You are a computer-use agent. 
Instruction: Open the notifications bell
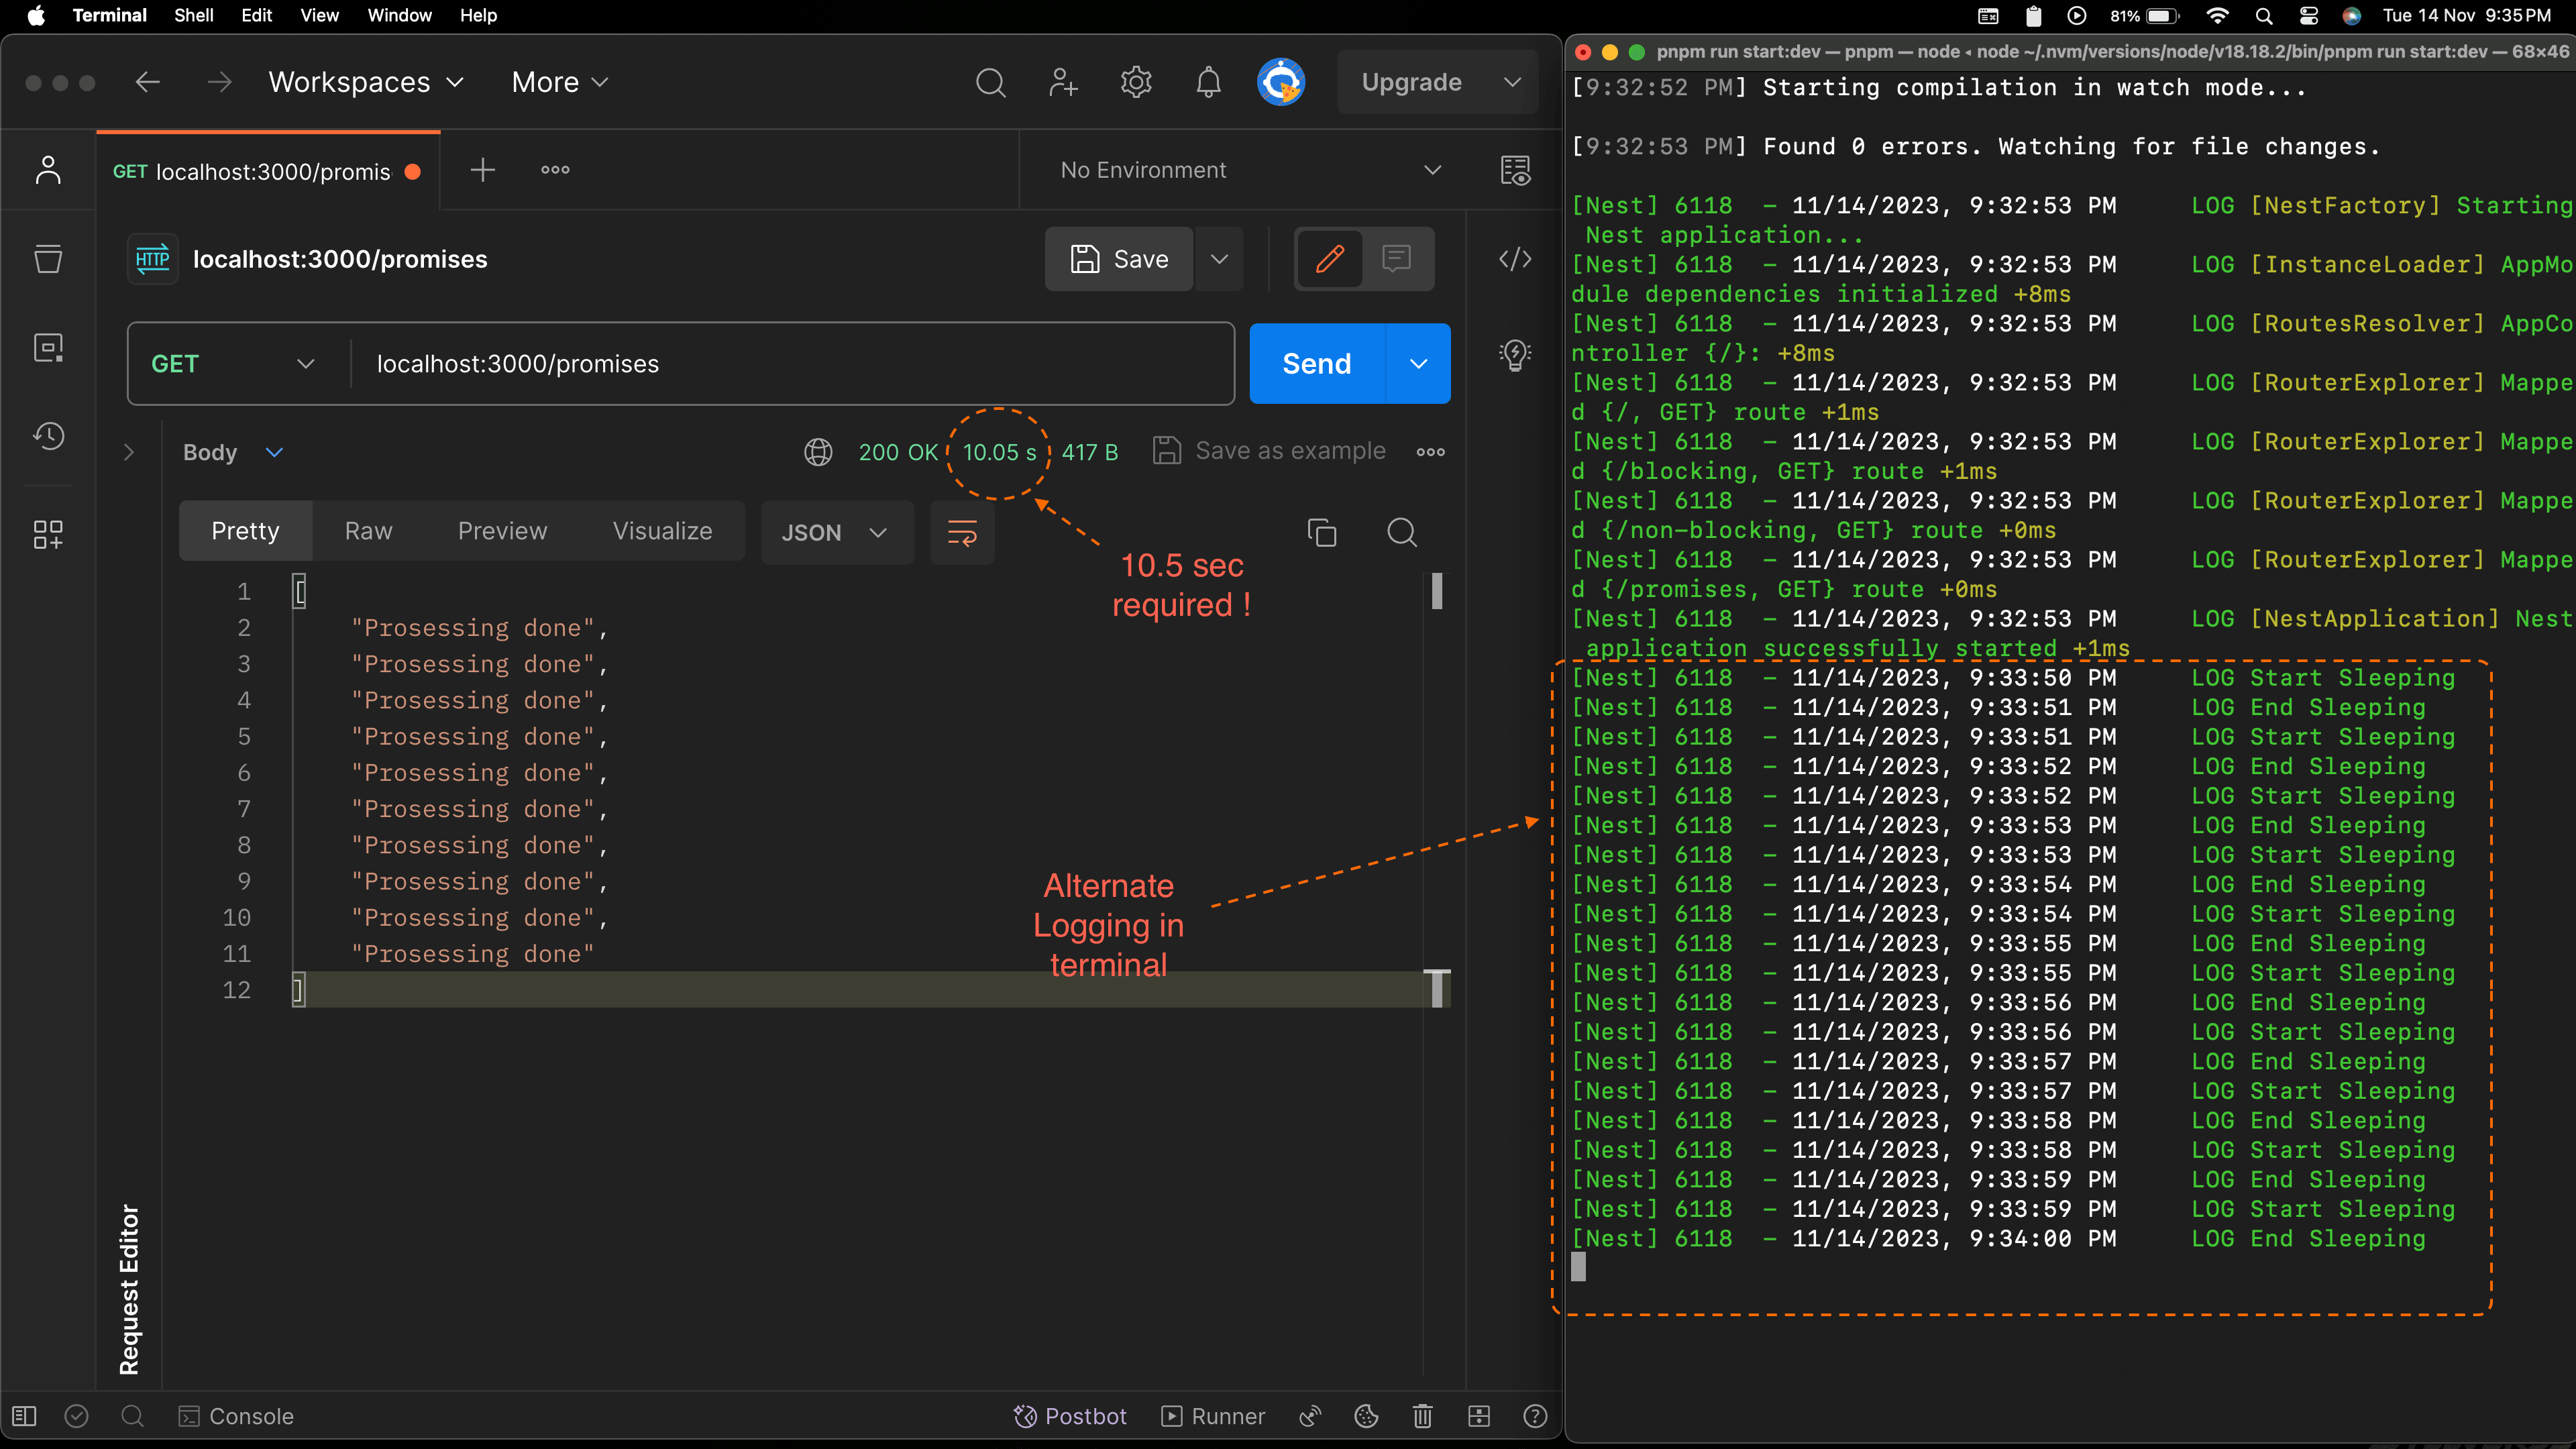[1208, 82]
